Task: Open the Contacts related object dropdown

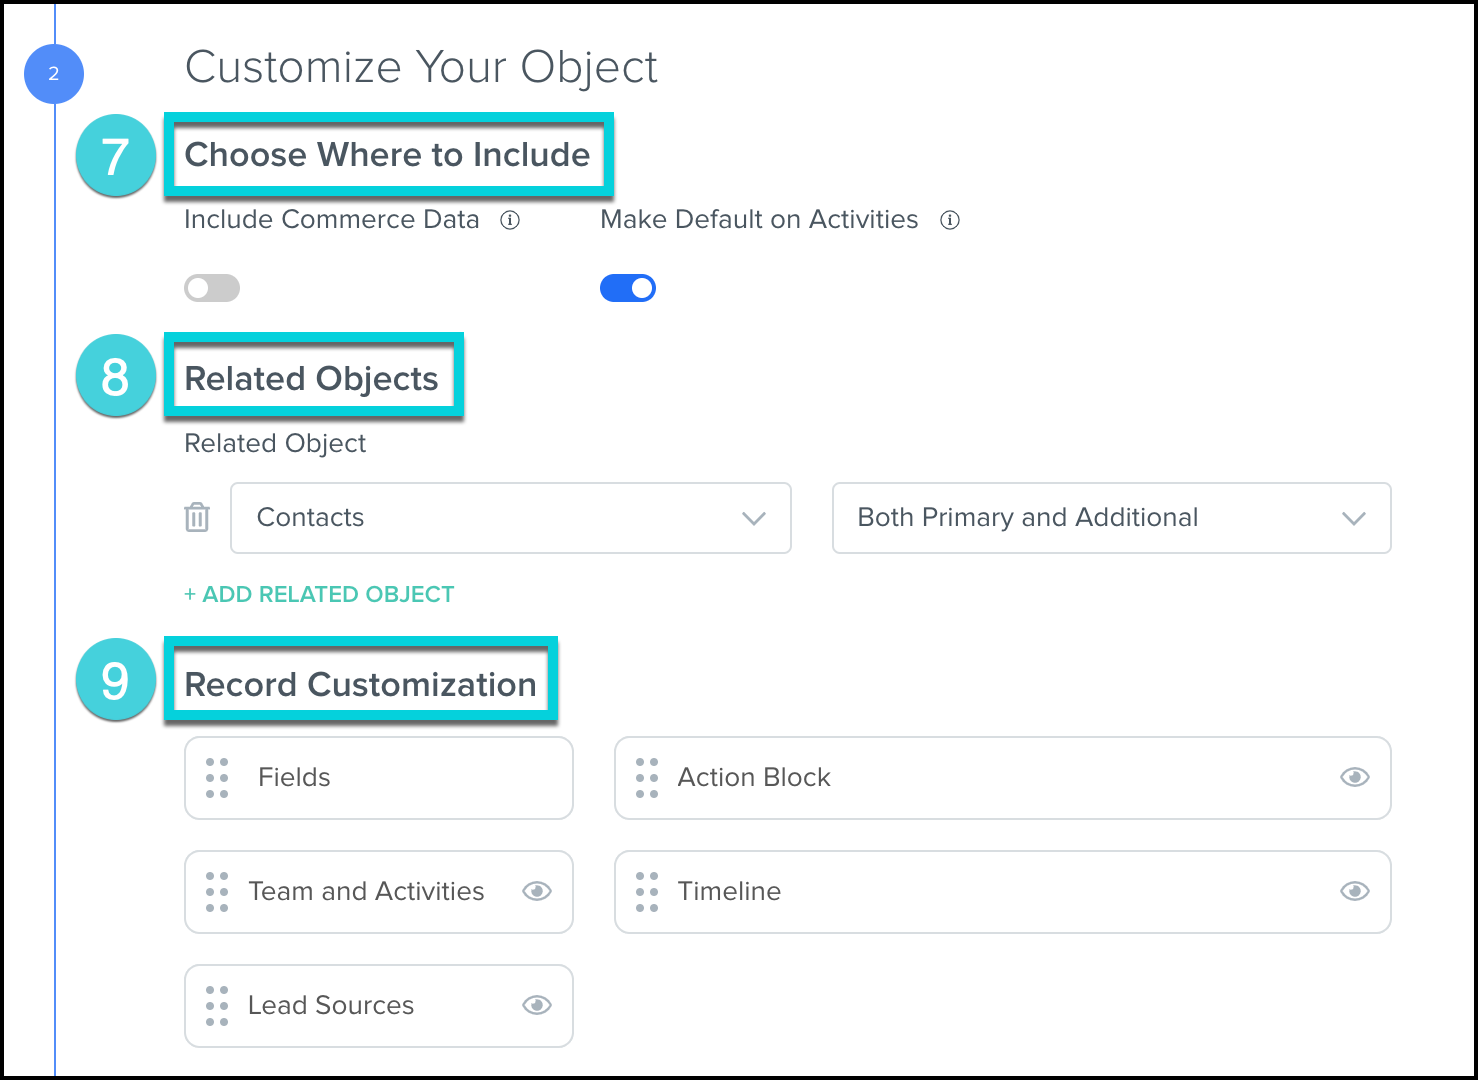Action: pyautogui.click(x=510, y=518)
